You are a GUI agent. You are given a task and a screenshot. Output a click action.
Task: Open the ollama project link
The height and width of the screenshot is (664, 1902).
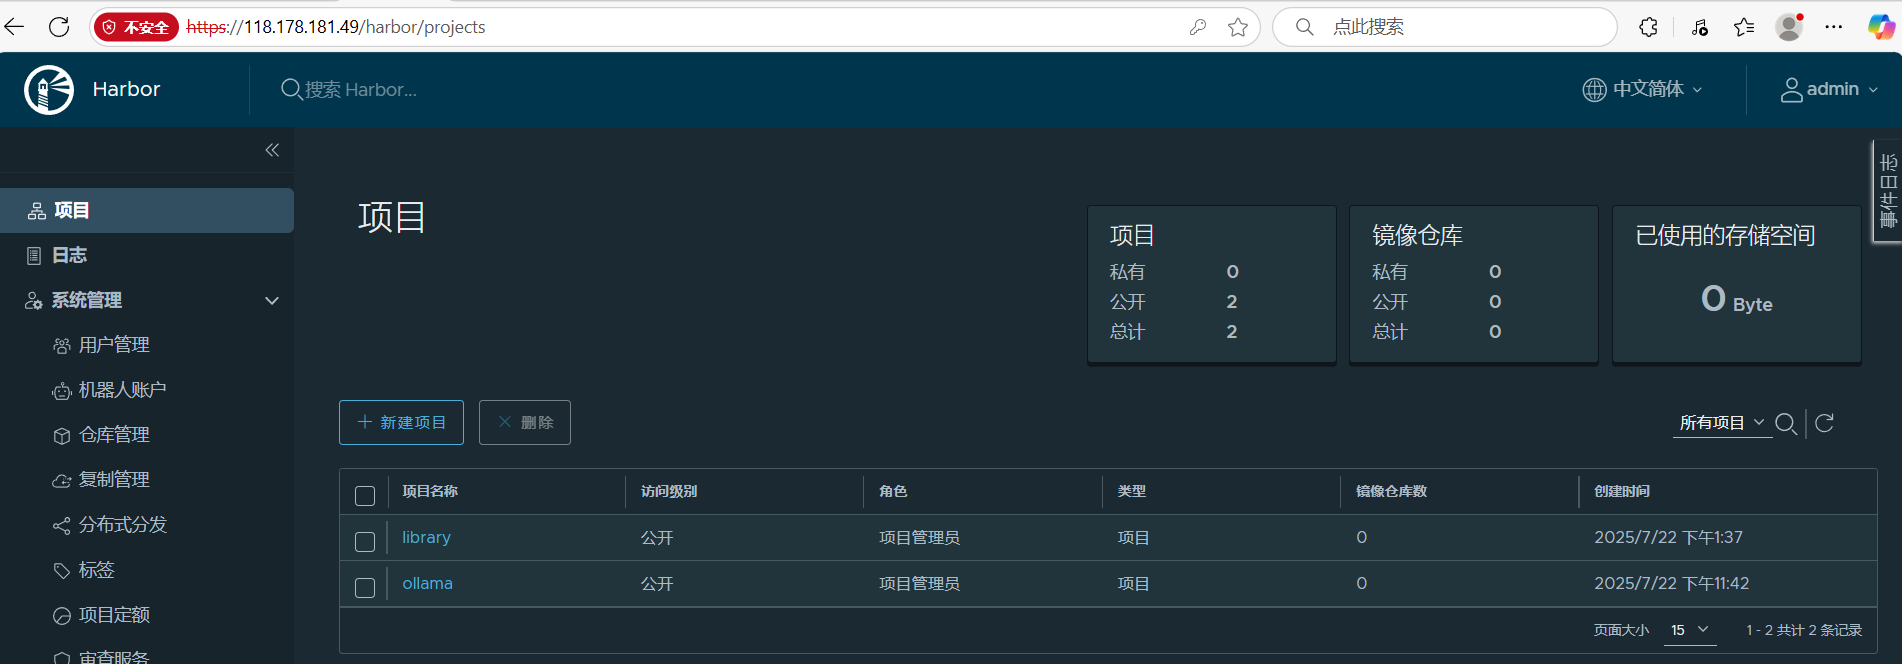(x=427, y=583)
